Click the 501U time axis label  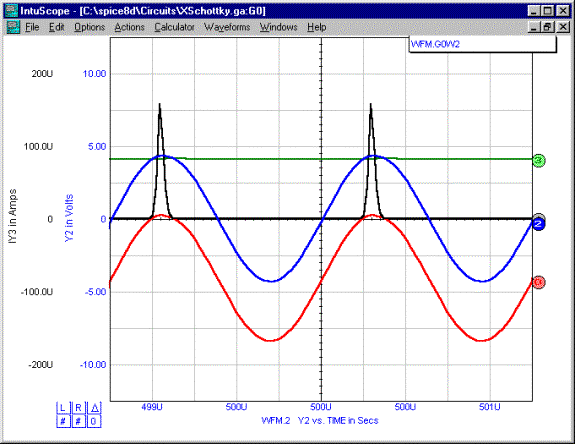coord(490,407)
